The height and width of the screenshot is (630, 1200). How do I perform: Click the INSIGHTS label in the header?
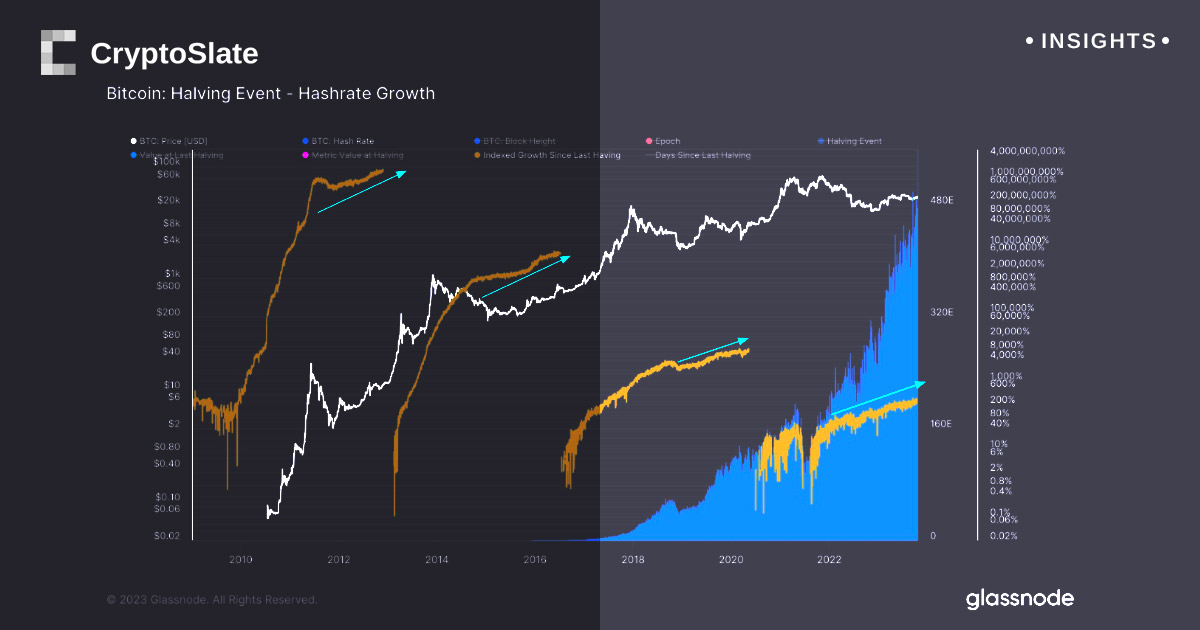(1097, 42)
